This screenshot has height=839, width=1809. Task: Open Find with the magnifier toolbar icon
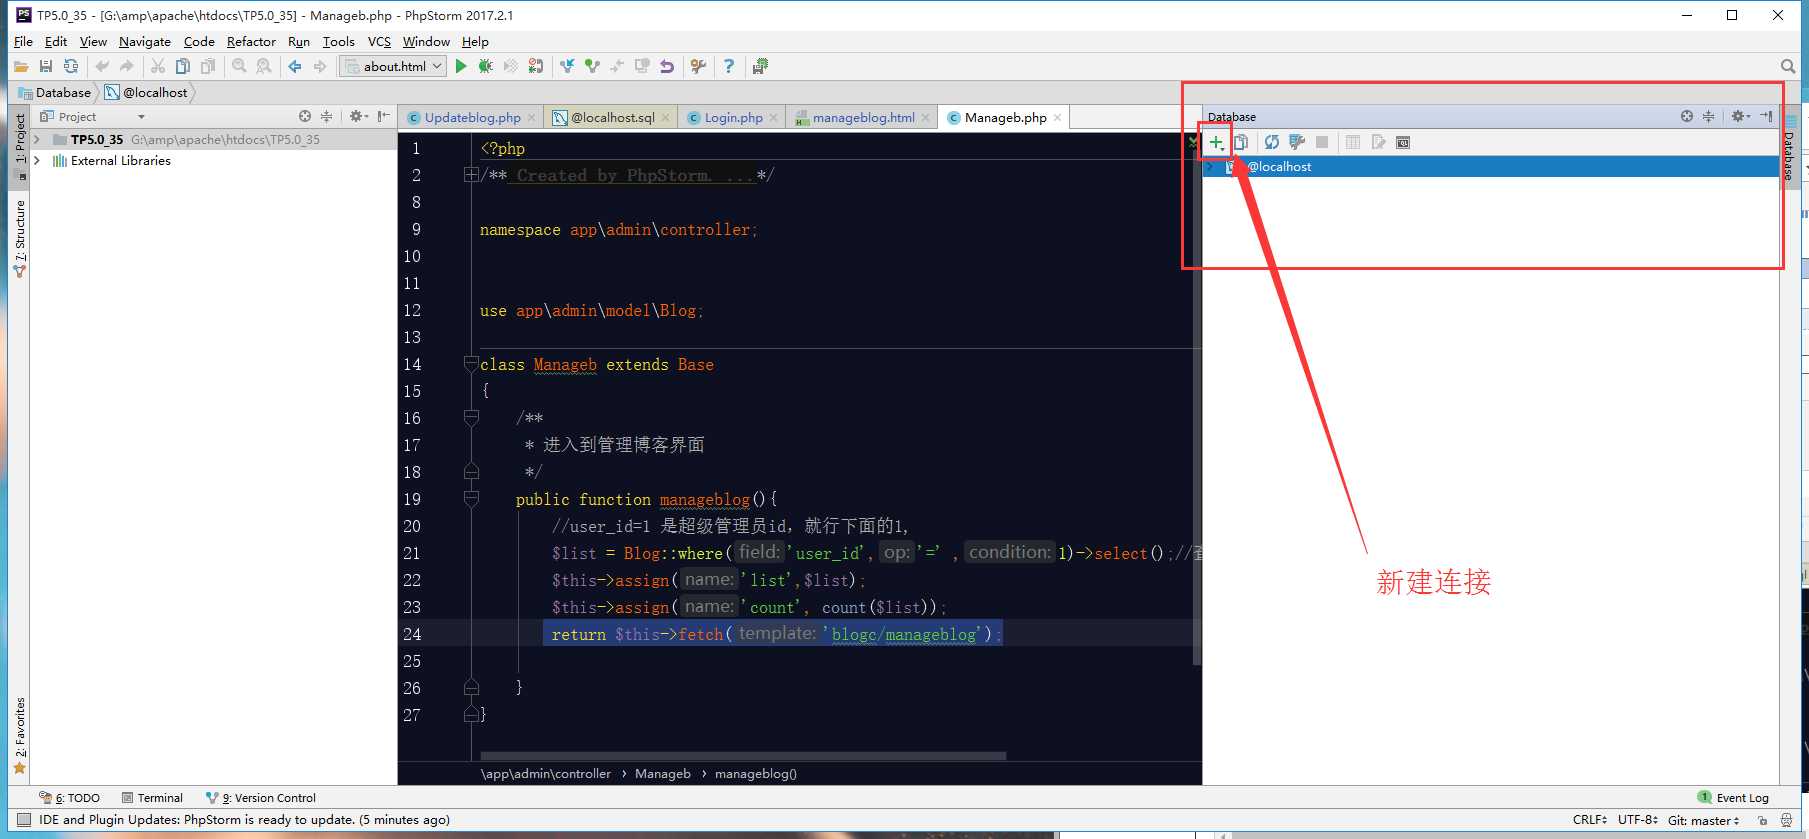coord(239,66)
